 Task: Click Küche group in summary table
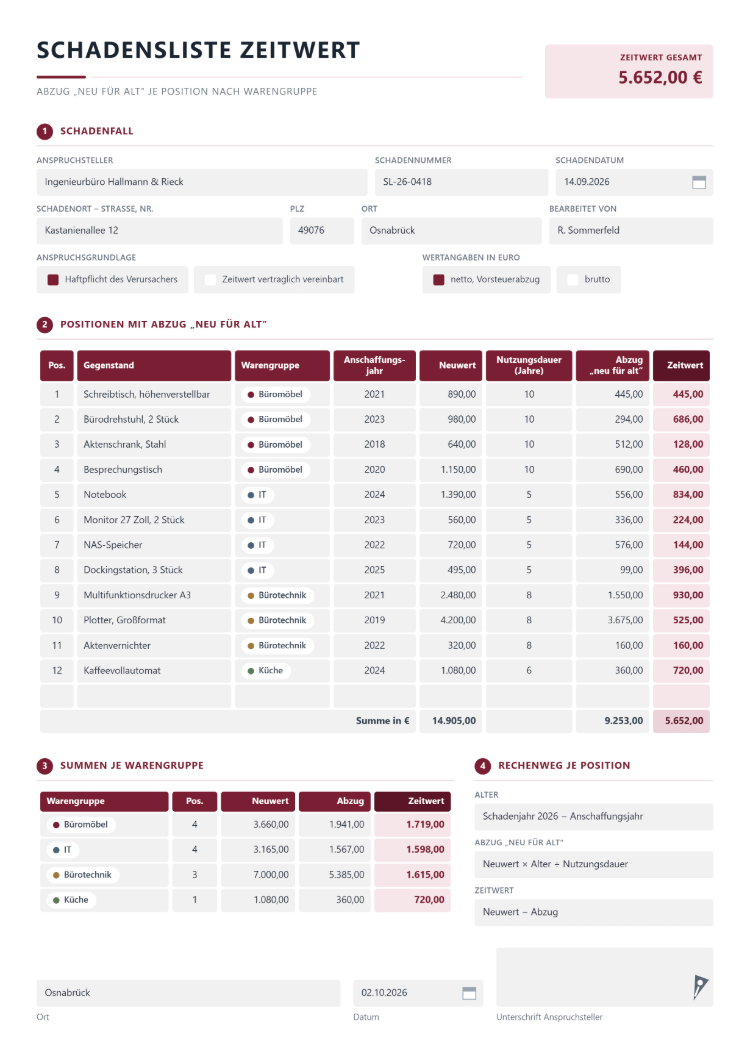tap(245, 900)
